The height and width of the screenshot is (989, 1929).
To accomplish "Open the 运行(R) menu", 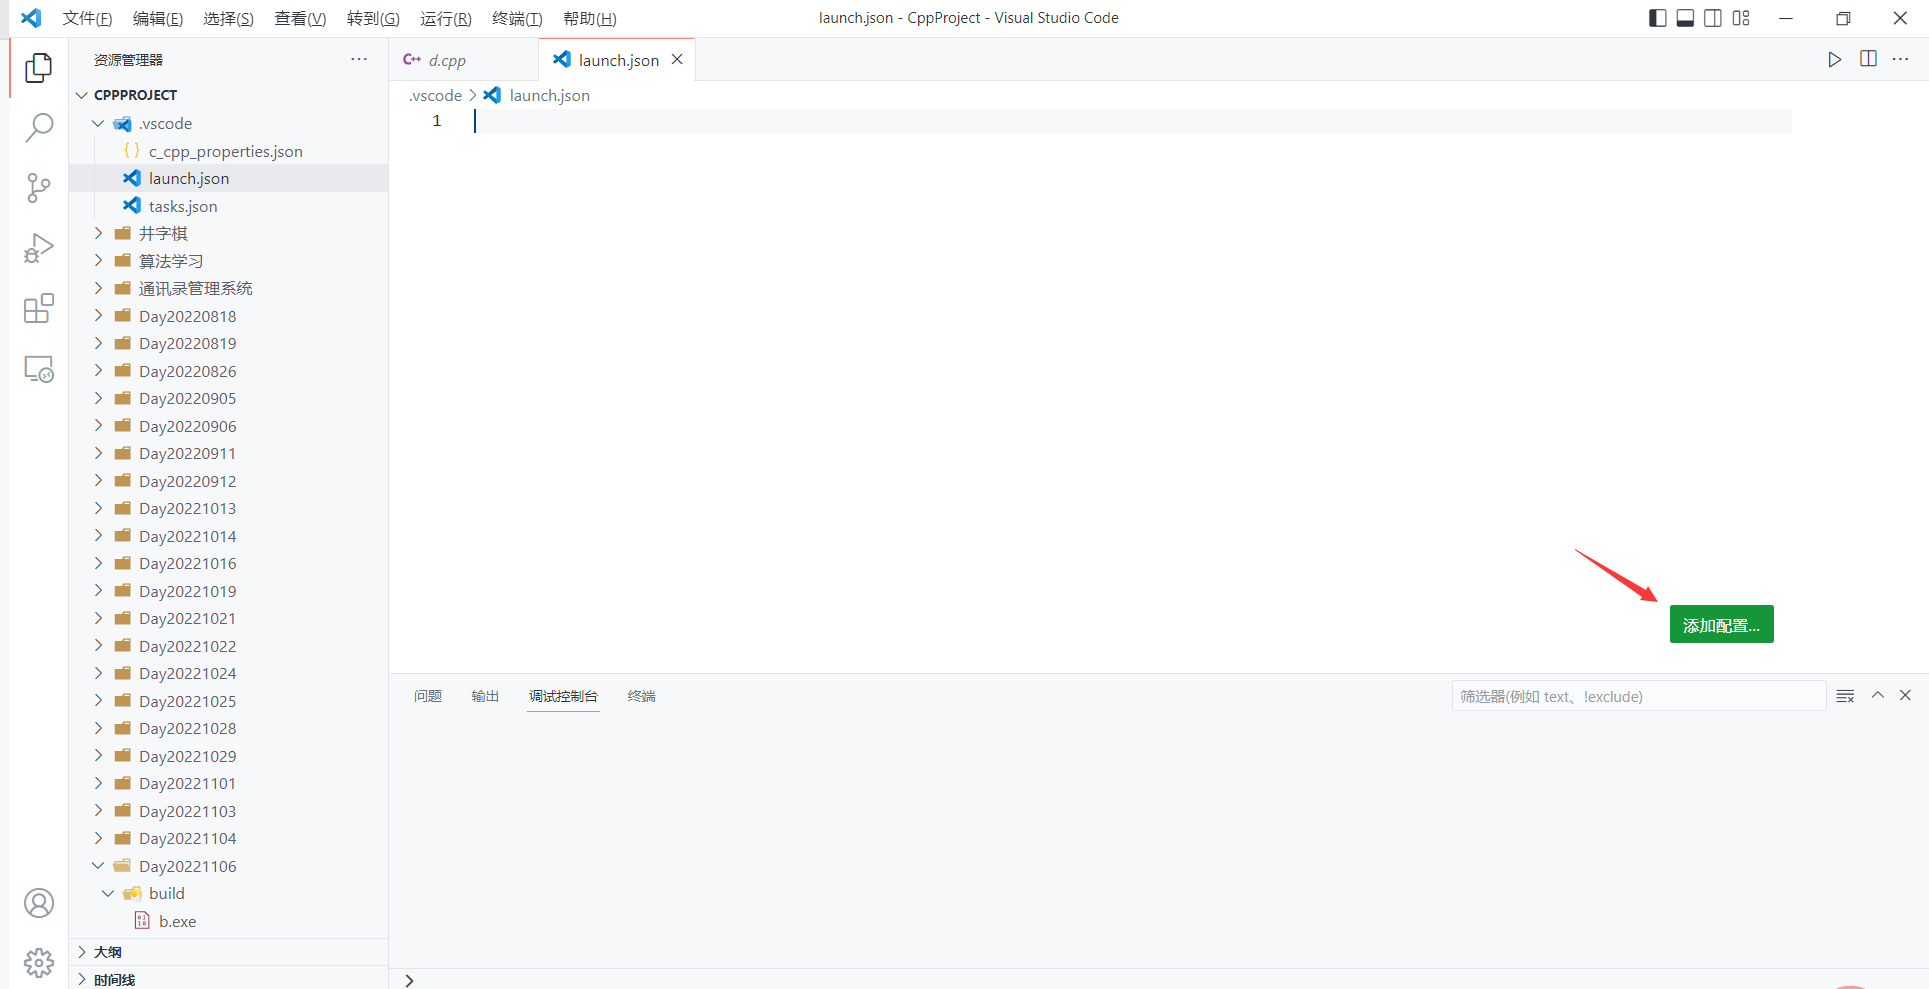I will [x=445, y=18].
